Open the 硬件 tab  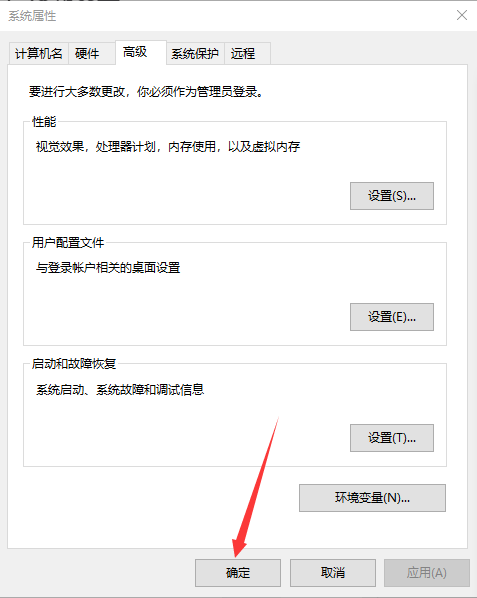pos(92,53)
